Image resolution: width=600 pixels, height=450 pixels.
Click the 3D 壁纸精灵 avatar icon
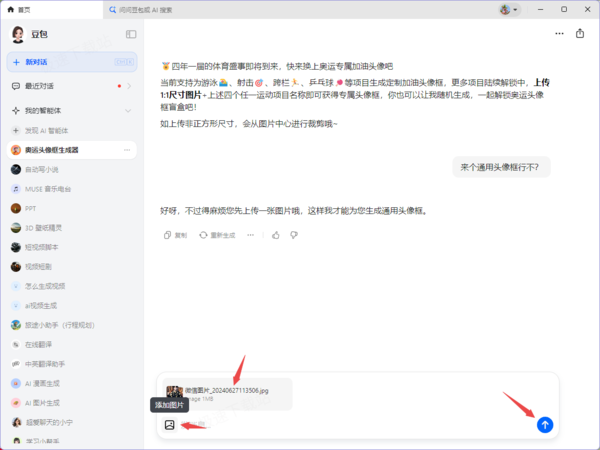click(16, 228)
